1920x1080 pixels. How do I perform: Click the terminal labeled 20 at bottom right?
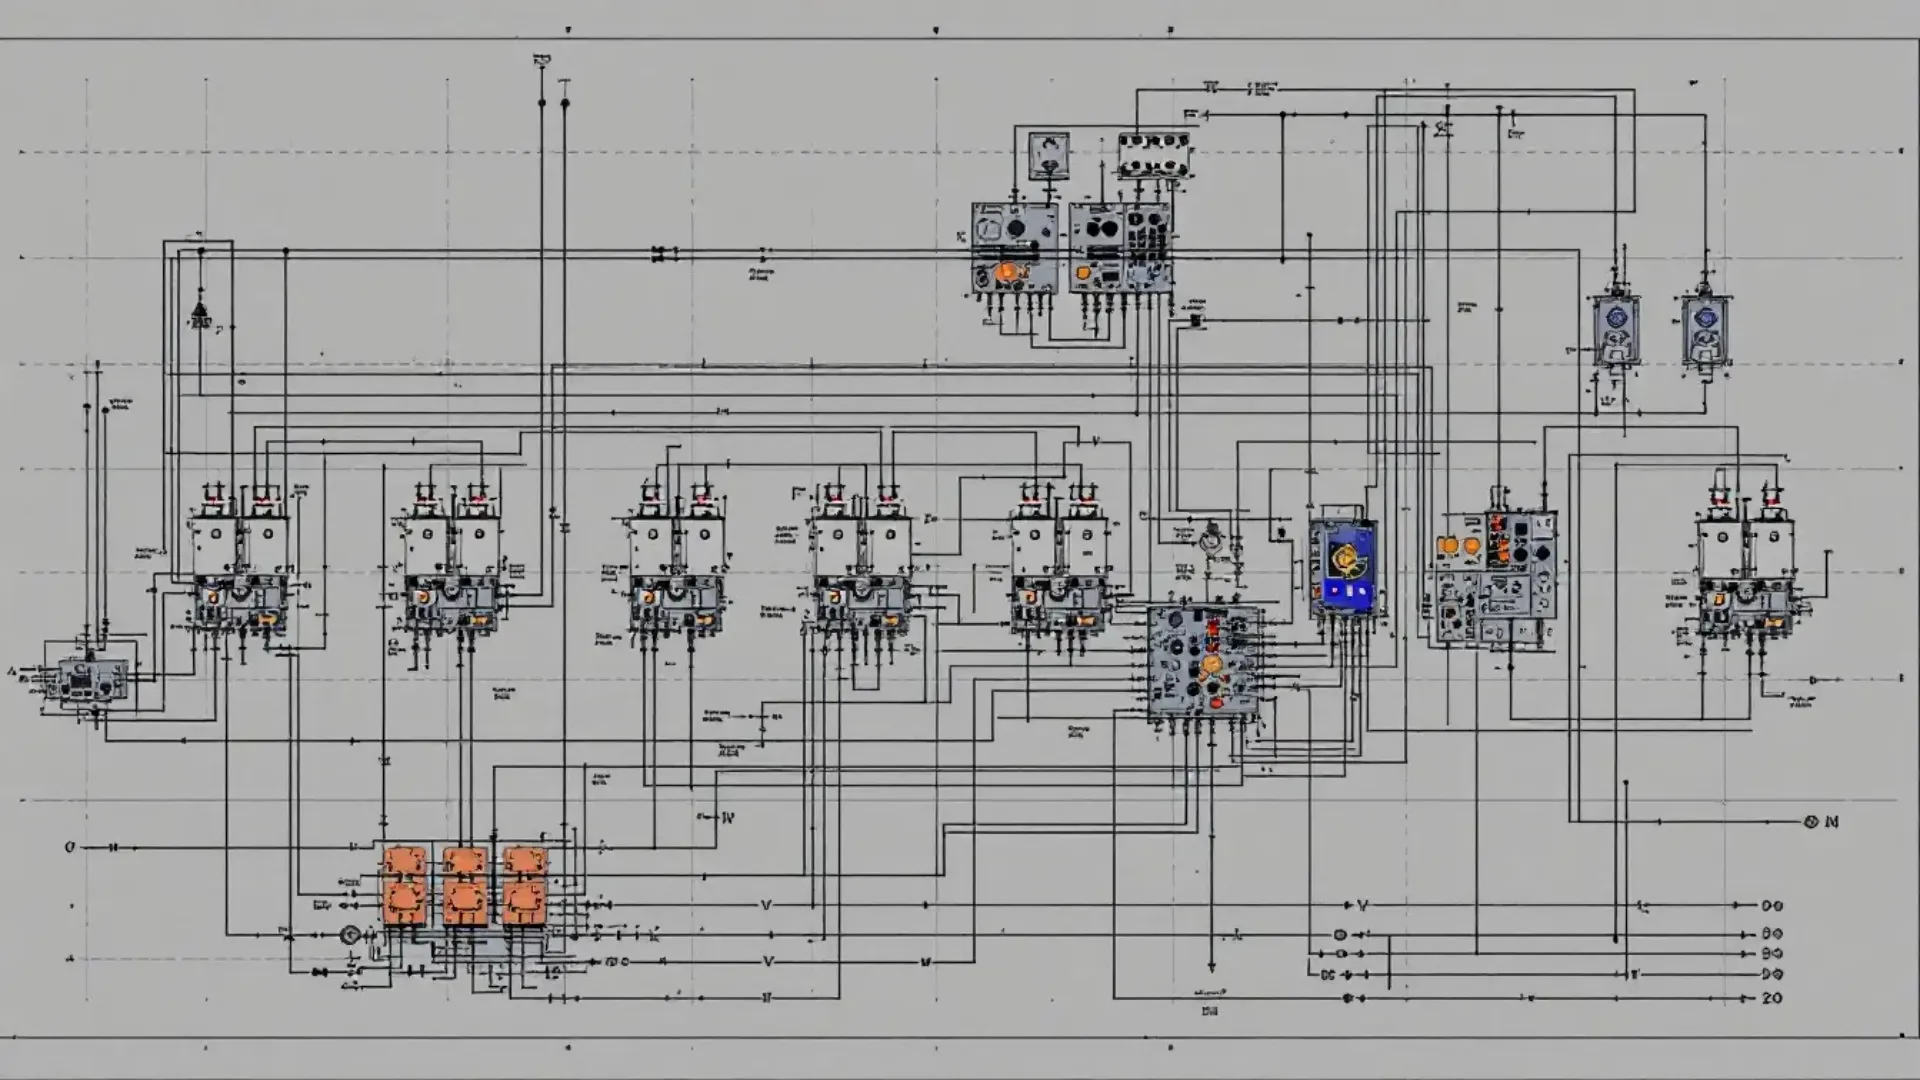[x=1772, y=998]
